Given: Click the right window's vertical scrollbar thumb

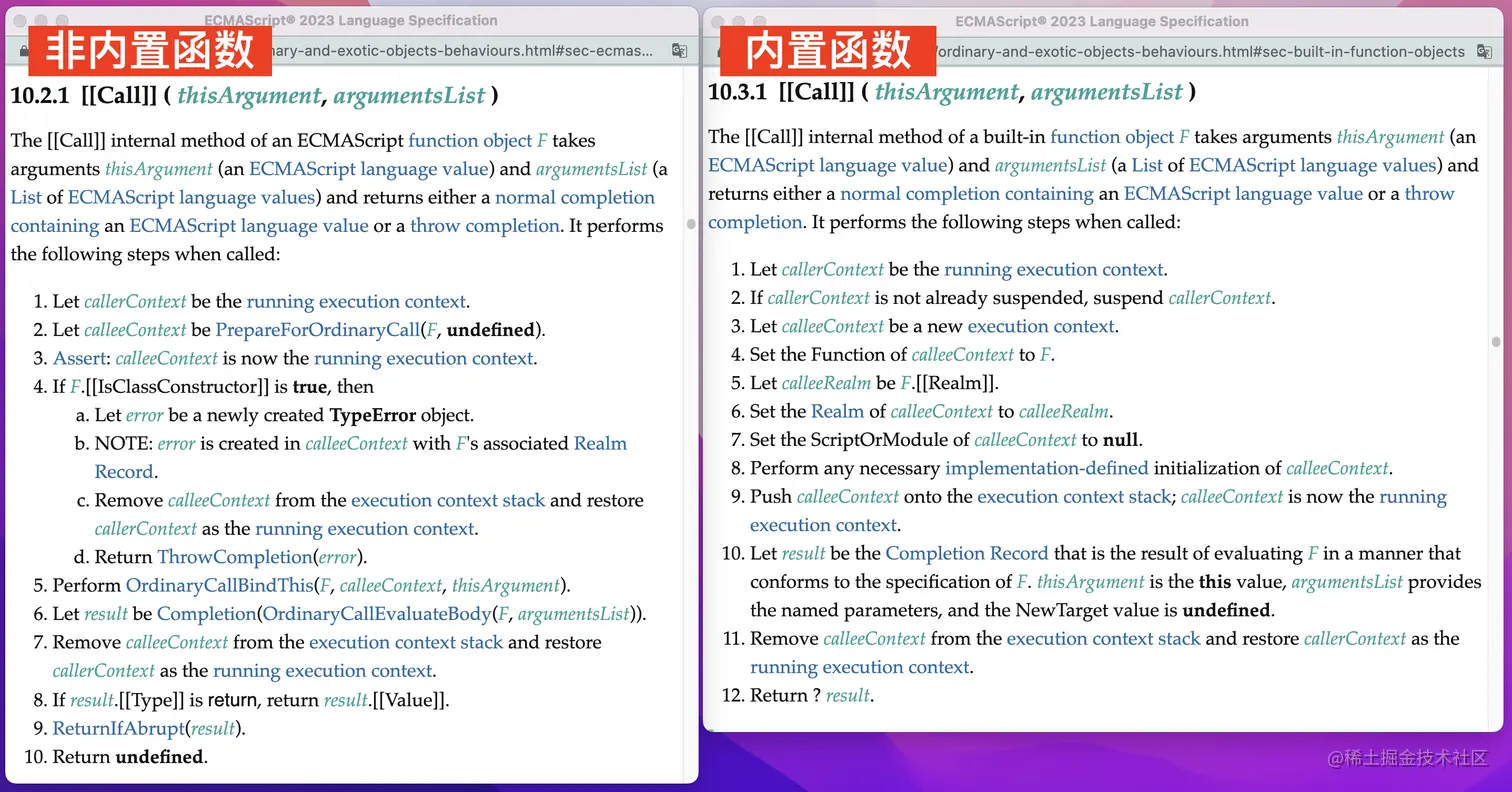Looking at the screenshot, I should pos(1496,342).
